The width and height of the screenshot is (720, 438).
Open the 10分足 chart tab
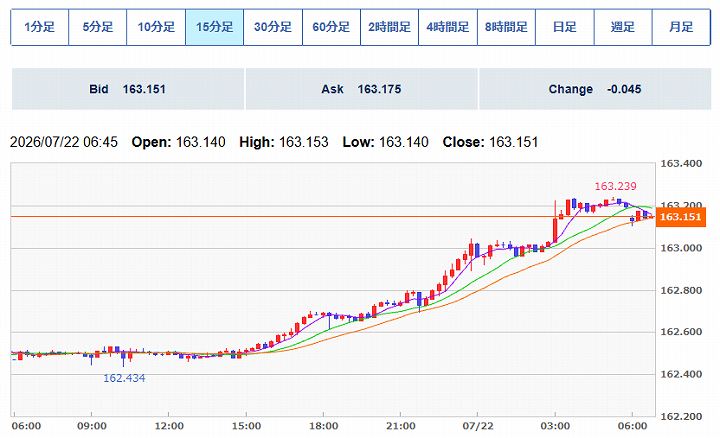coord(156,27)
